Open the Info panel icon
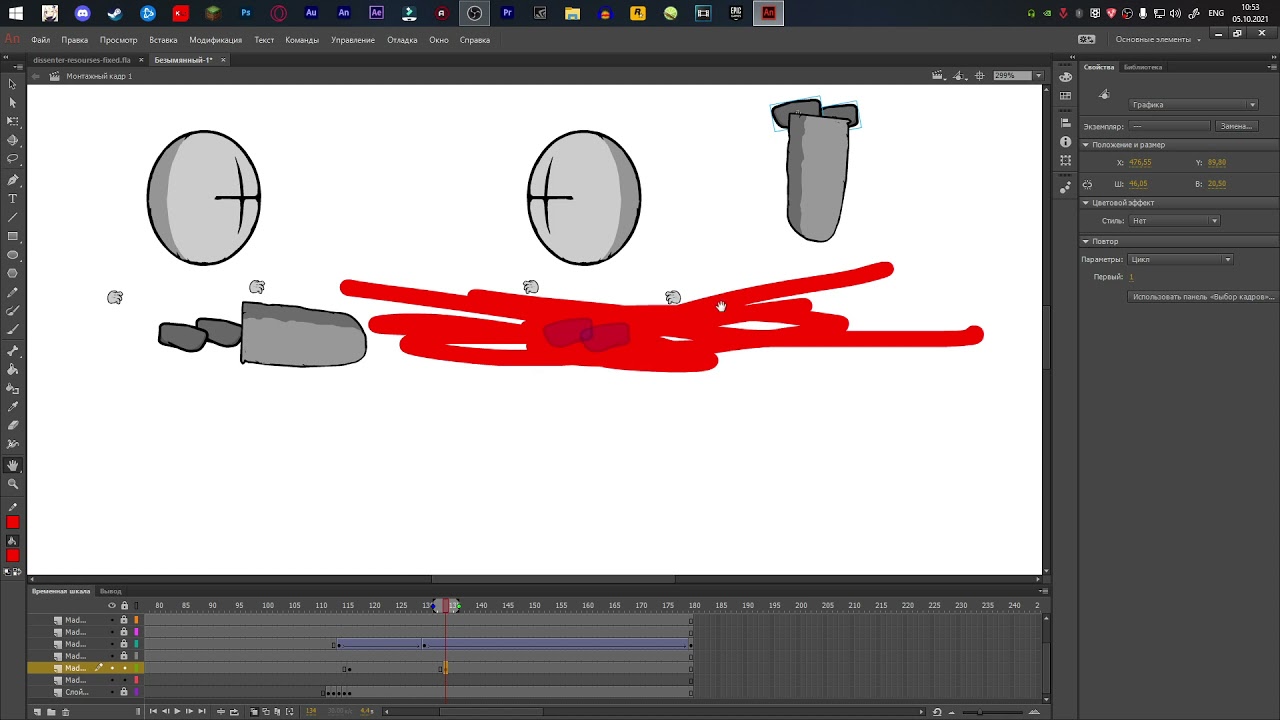Viewport: 1280px width, 720px height. pyautogui.click(x=1065, y=142)
